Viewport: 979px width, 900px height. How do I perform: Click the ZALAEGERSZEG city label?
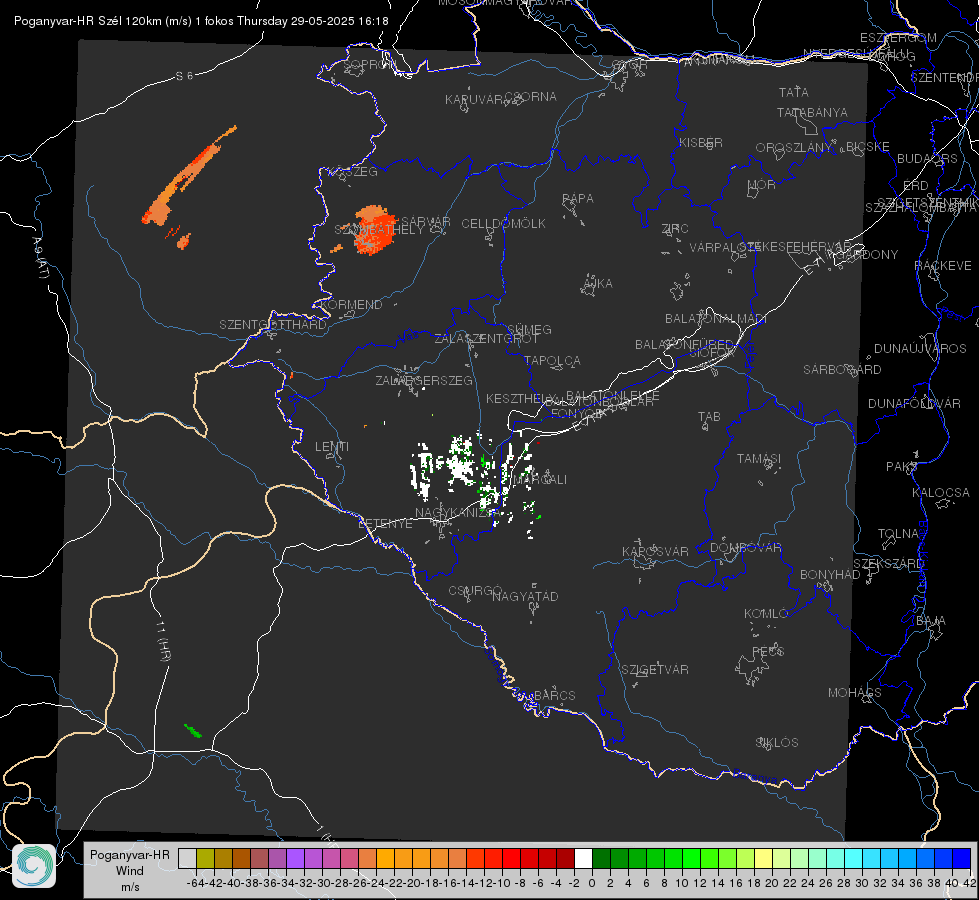click(x=424, y=380)
